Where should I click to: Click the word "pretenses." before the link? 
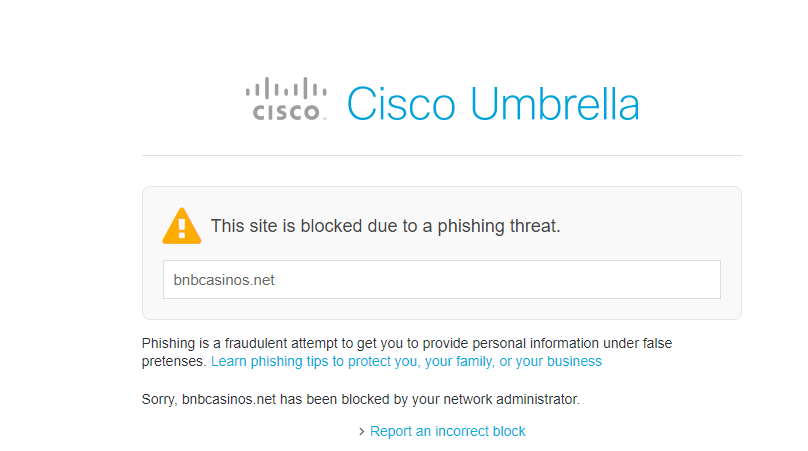174,361
